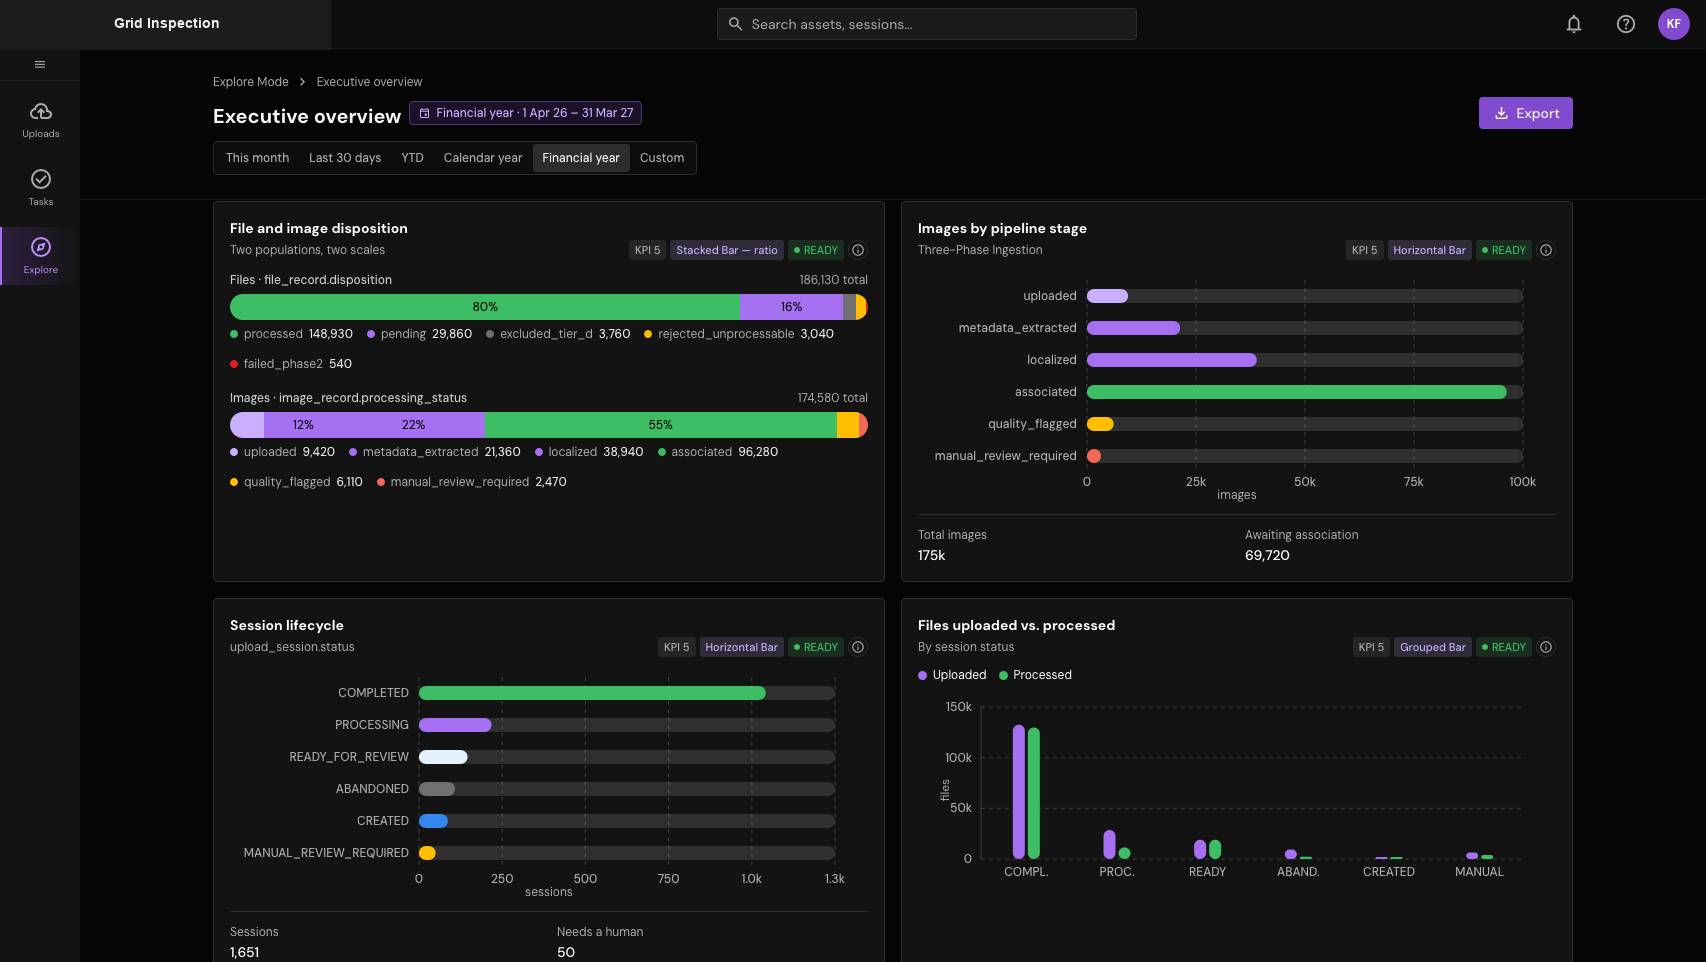The image size is (1706, 962).
Task: Click the Executive overview breadcrumb
Action: click(369, 82)
